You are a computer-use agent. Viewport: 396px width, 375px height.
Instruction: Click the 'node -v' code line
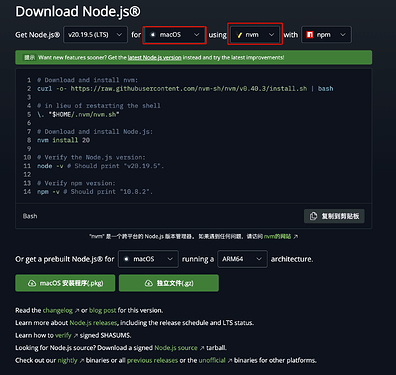coord(100,166)
